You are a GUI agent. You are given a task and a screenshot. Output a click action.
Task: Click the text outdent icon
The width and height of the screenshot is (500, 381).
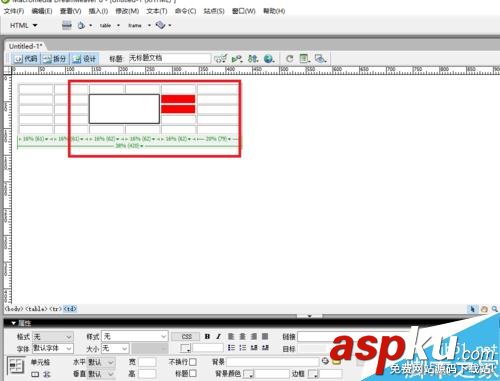tap(254, 348)
